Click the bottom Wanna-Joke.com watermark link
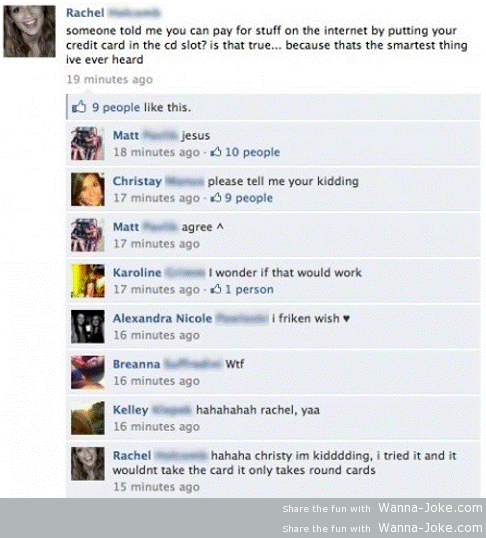This screenshot has height=538, width=486. click(x=430, y=527)
